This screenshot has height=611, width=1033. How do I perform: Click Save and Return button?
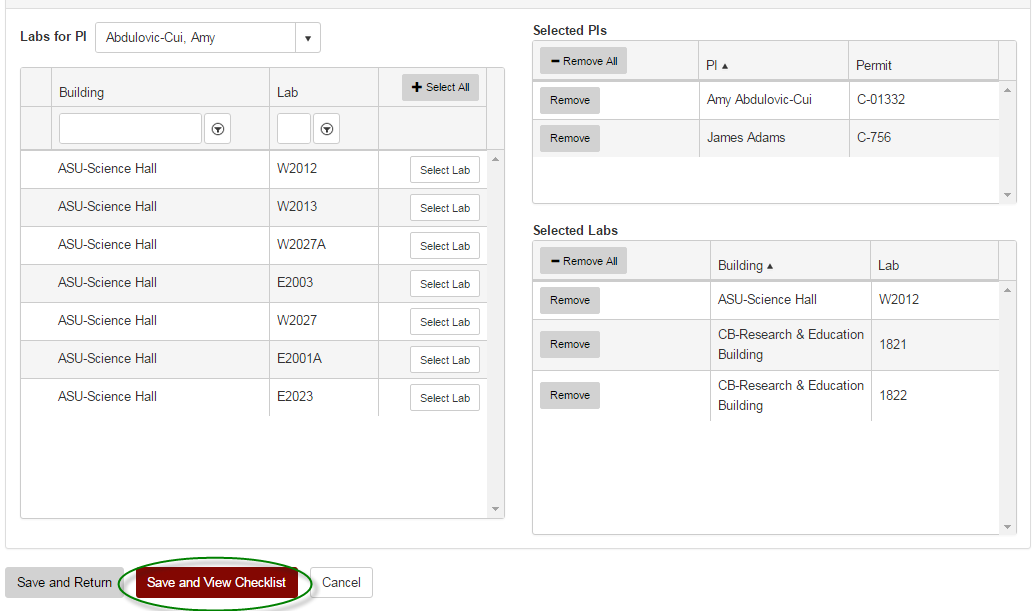[x=65, y=583]
